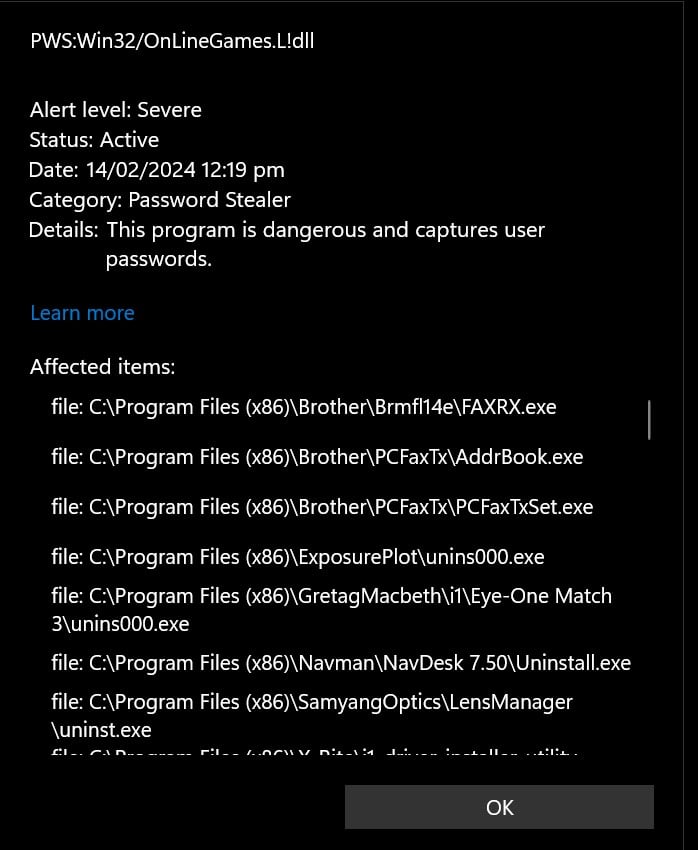Select the ExposurePlot unins000.exe entry
The image size is (698, 850).
[x=298, y=557]
